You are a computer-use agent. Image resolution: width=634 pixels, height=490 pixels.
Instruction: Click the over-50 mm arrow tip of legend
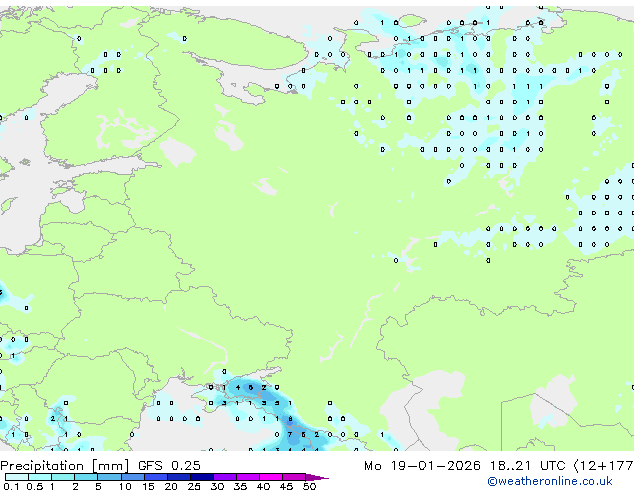[317, 477]
